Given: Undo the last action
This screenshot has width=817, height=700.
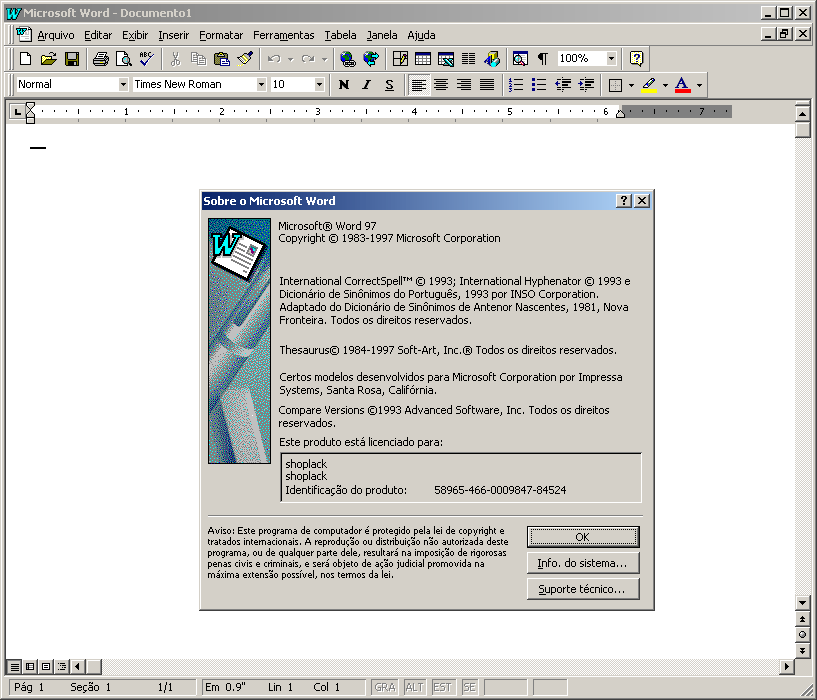Looking at the screenshot, I should [x=274, y=59].
